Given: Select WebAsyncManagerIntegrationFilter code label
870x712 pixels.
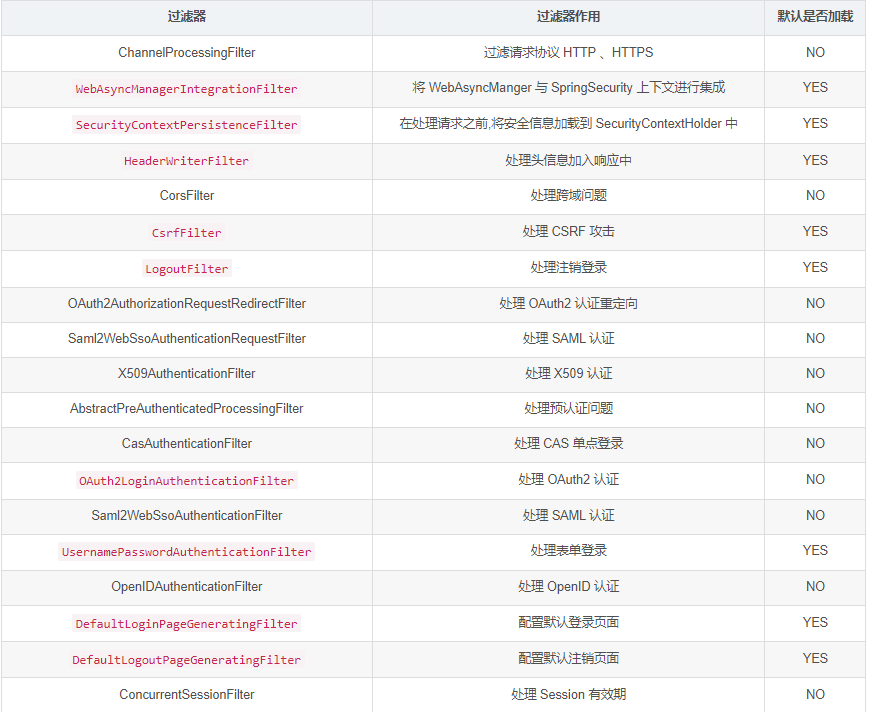Looking at the screenshot, I should (186, 89).
